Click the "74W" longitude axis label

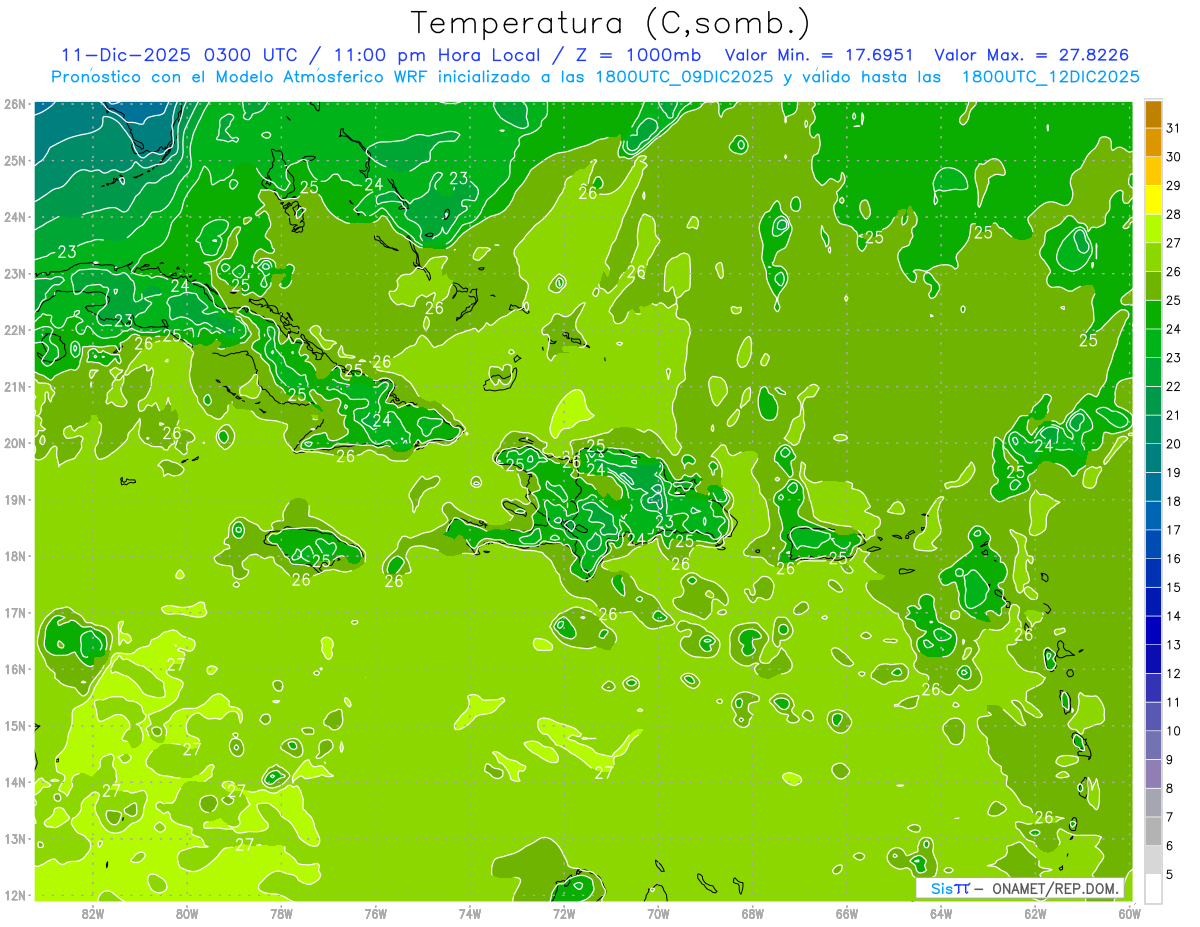click(x=470, y=914)
